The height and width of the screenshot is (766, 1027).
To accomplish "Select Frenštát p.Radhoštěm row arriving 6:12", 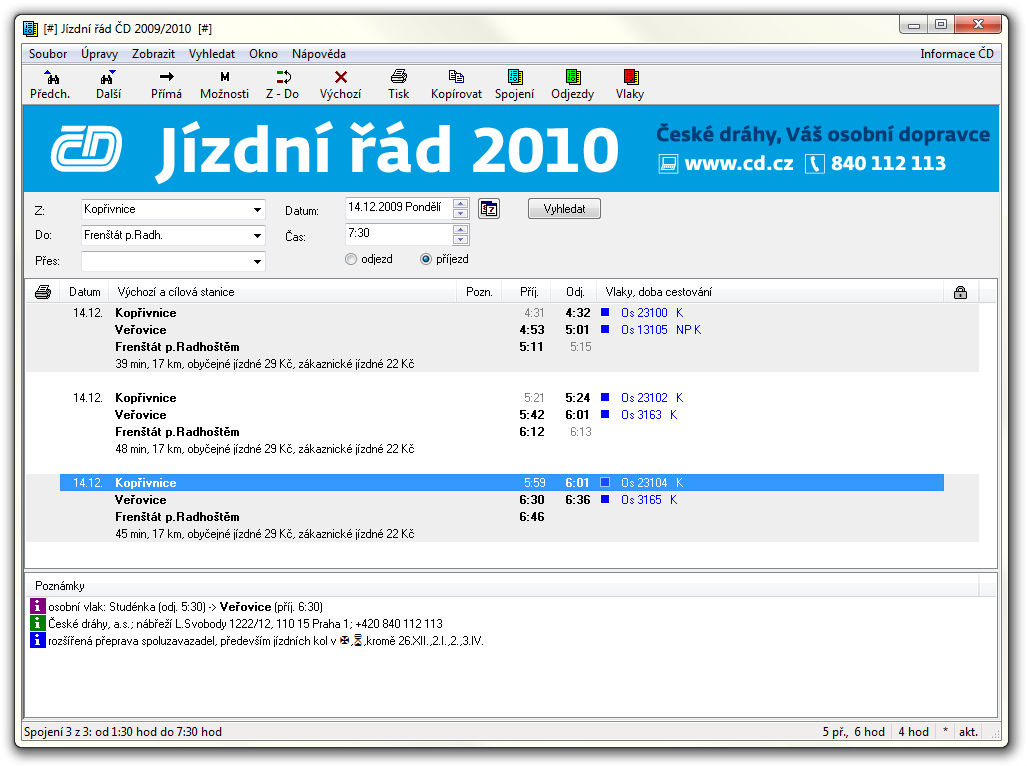I will coord(502,431).
